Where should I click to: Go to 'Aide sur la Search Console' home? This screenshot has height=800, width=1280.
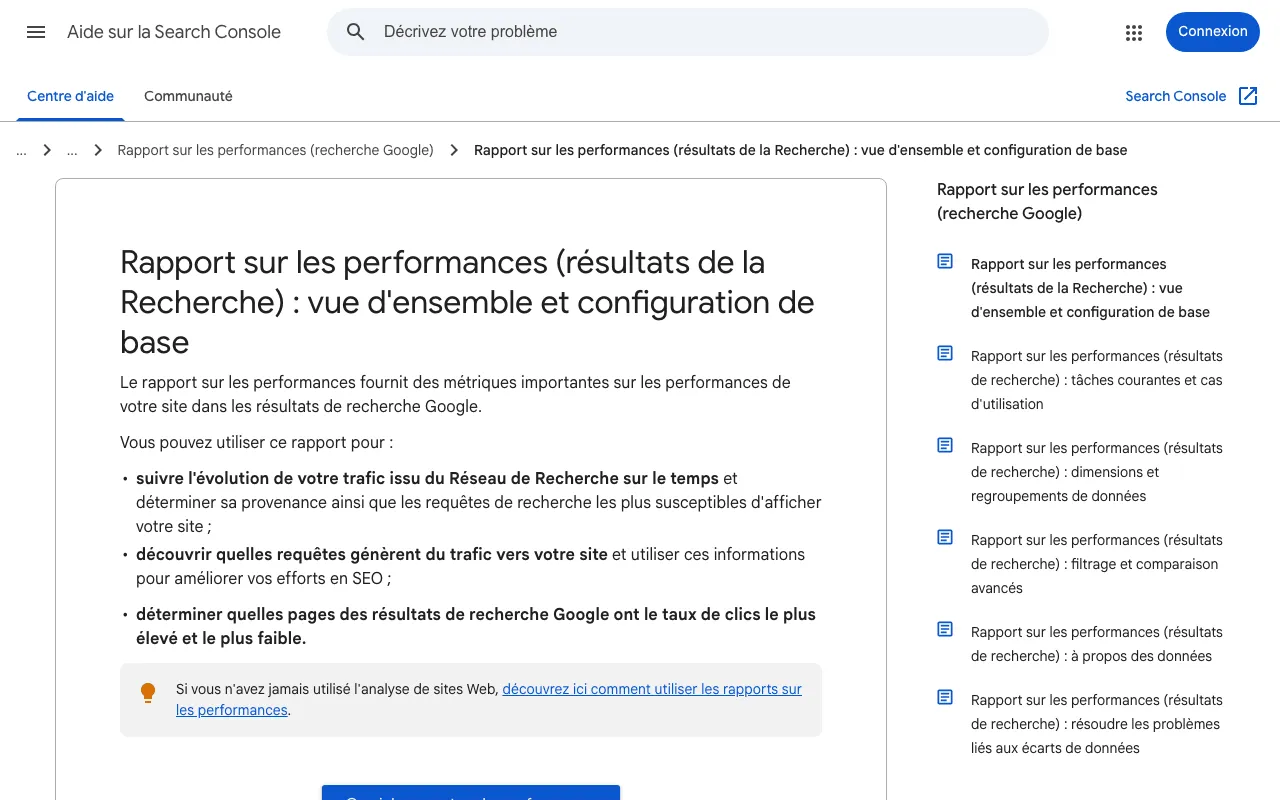click(174, 32)
